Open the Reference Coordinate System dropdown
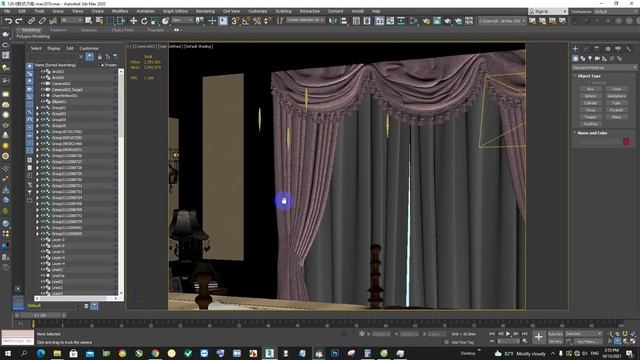 pos(182,20)
